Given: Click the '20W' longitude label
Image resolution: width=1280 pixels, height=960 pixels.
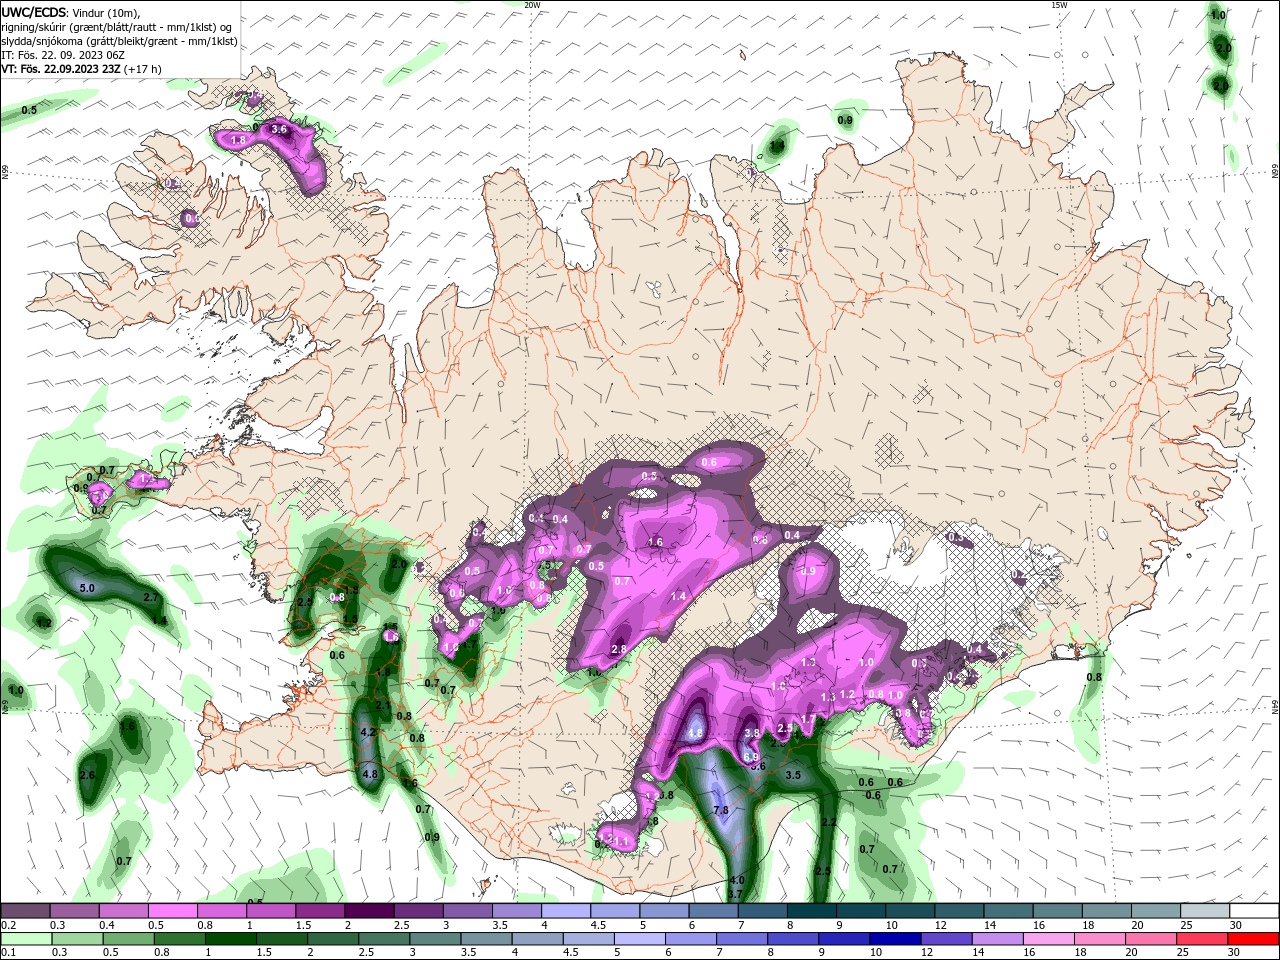Looking at the screenshot, I should (x=532, y=5).
